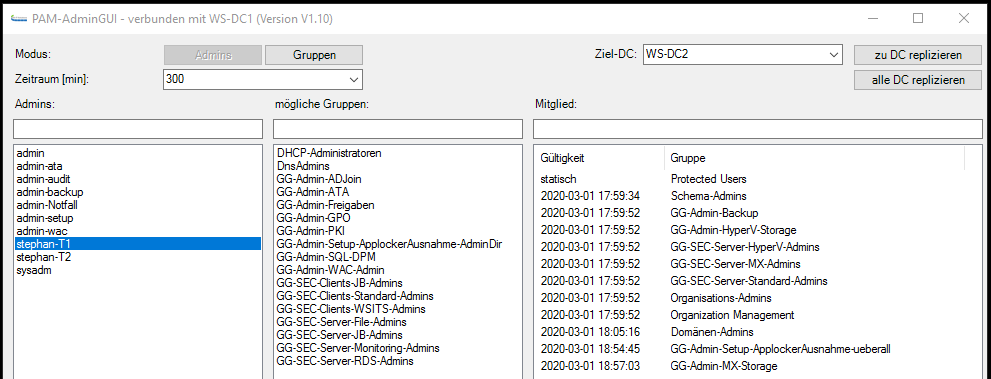The height and width of the screenshot is (379, 991).
Task: Select group 'GG-SEC-Clients-JB-Admins'
Action: point(398,283)
